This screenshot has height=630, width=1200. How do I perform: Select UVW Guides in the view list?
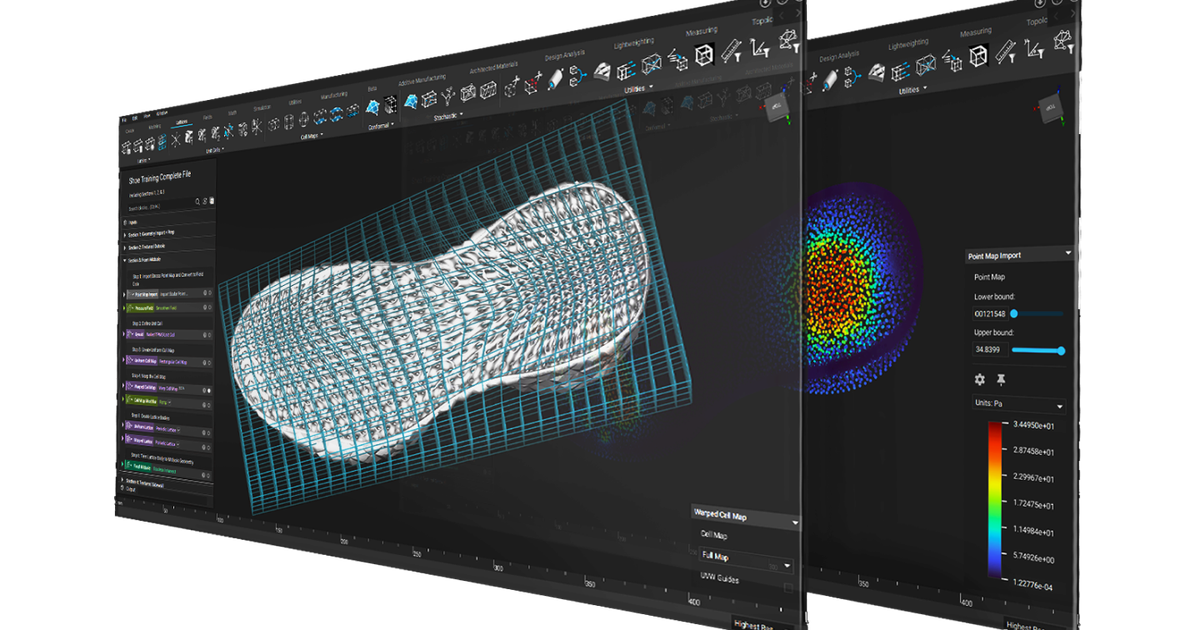[x=719, y=577]
